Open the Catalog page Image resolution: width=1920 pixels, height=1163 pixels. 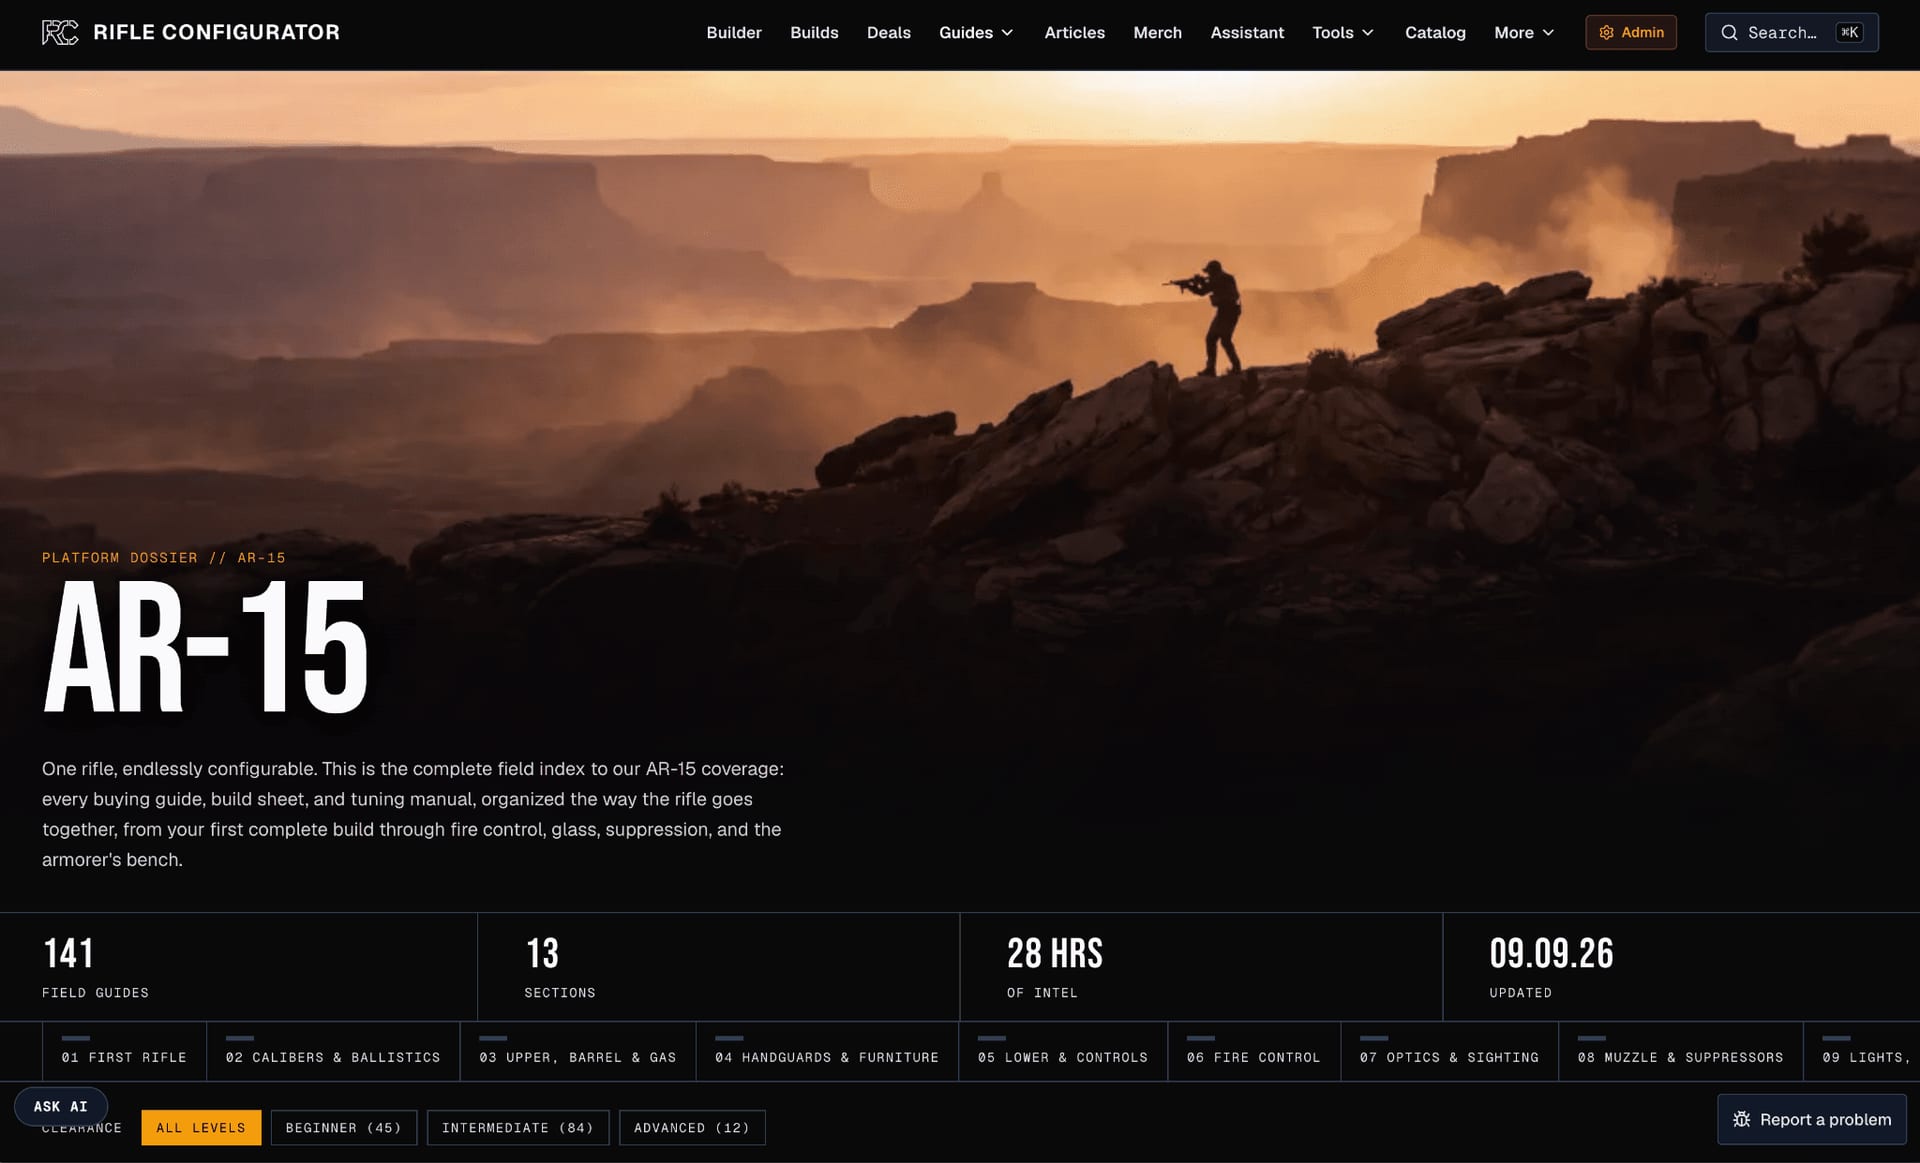[1435, 33]
